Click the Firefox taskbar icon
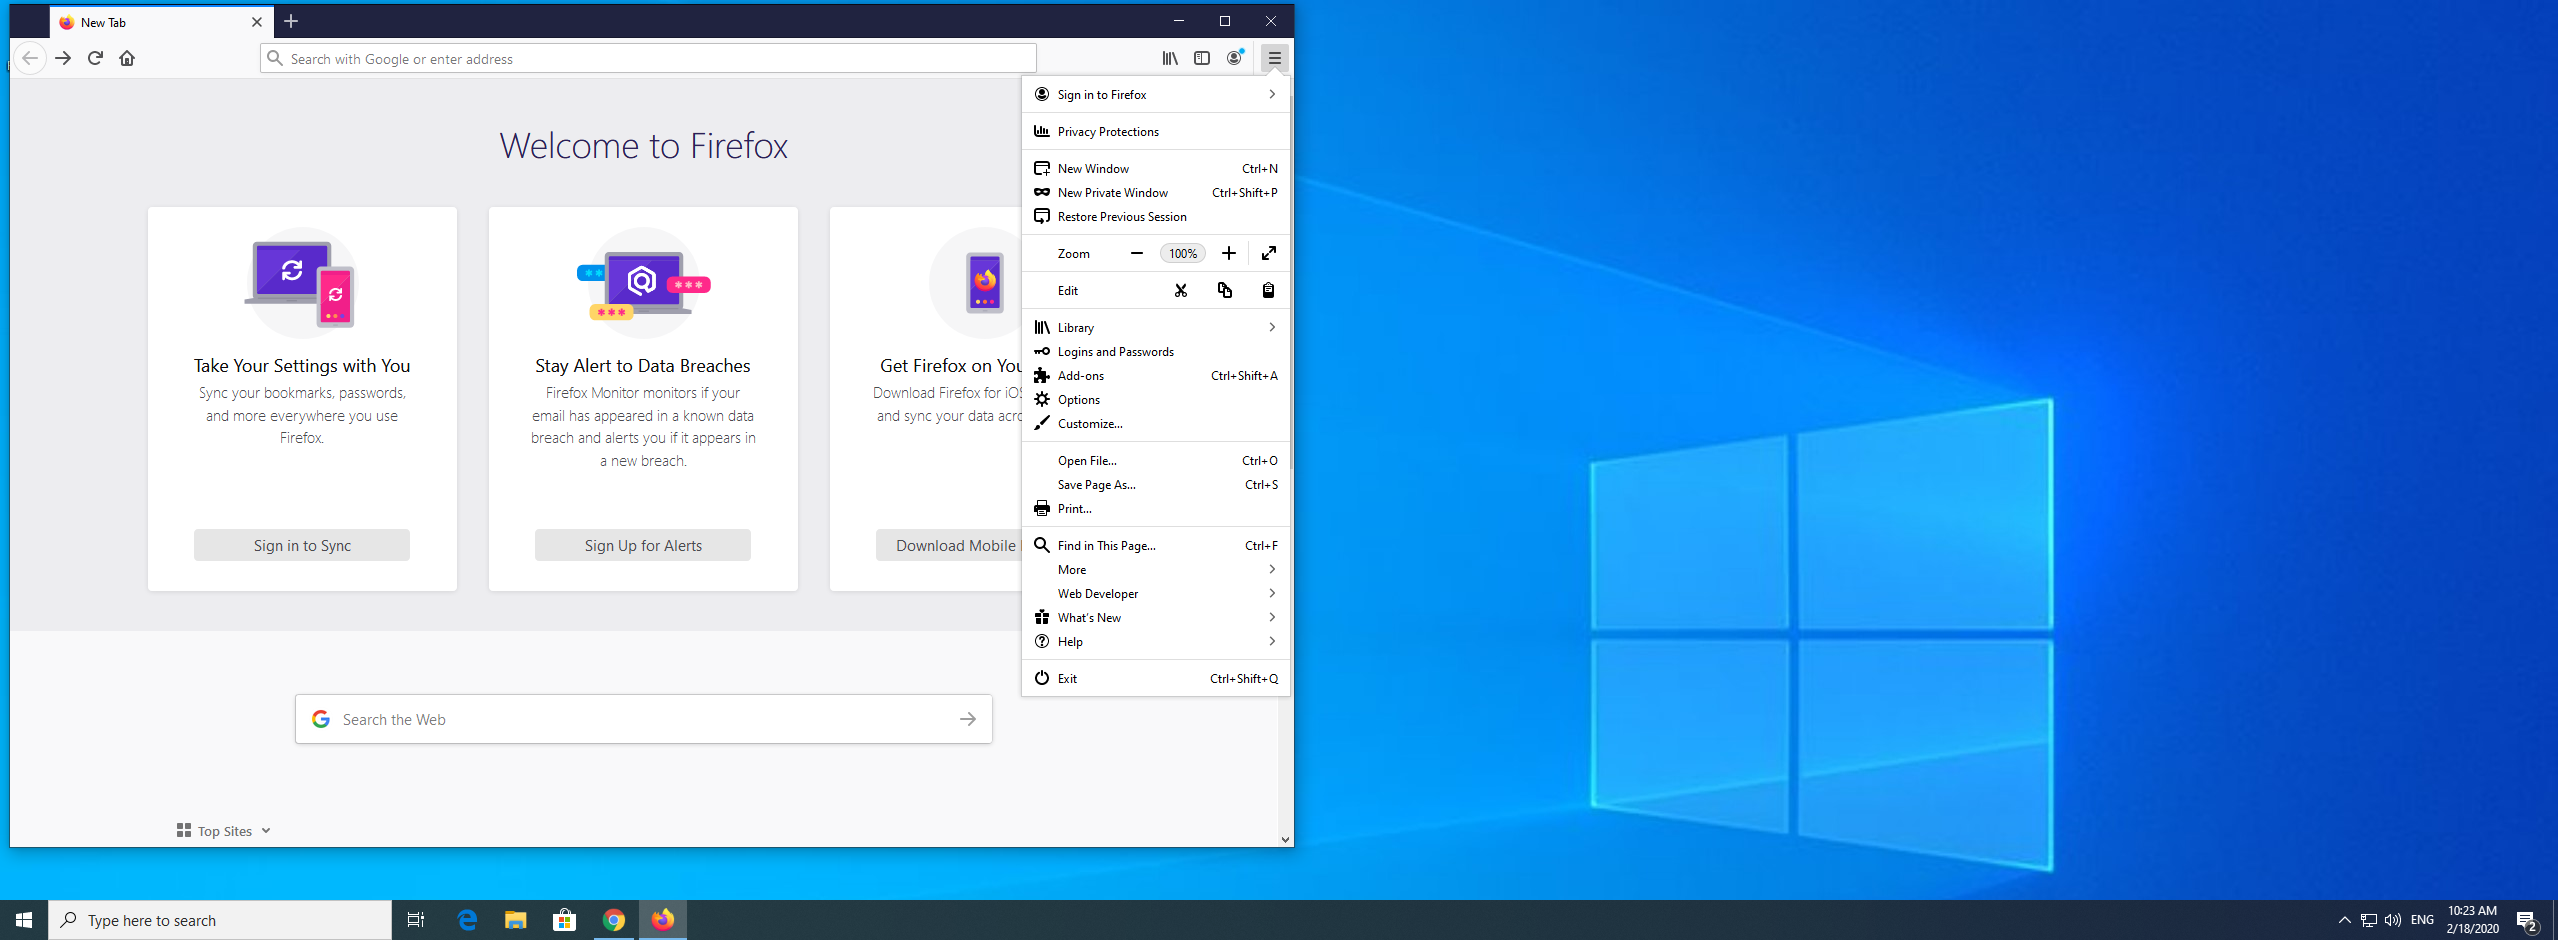Image resolution: width=2558 pixels, height=940 pixels. click(x=663, y=920)
